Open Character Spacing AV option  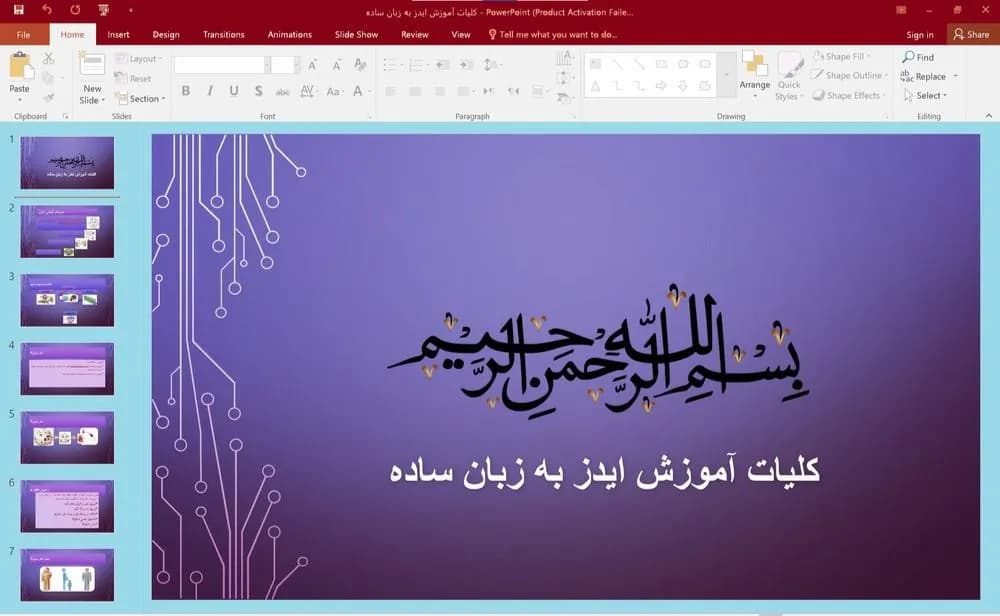click(307, 91)
